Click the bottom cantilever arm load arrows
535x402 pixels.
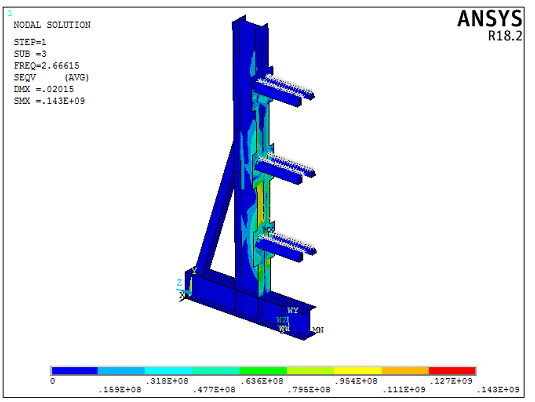[287, 242]
